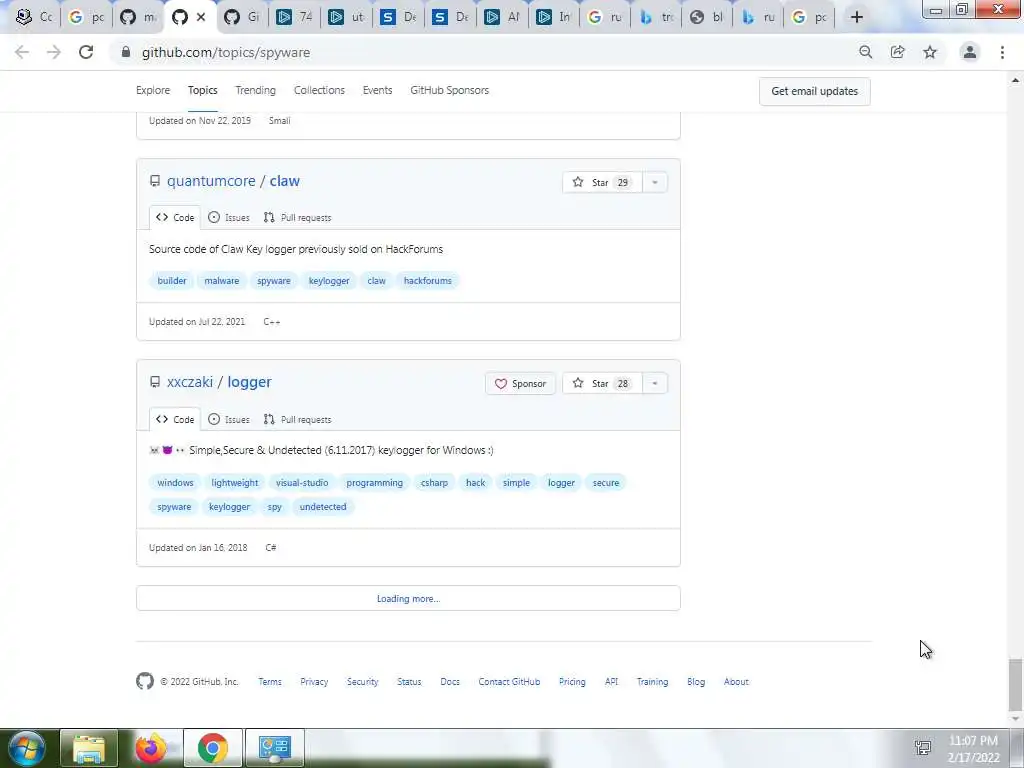Image resolution: width=1024 pixels, height=768 pixels.
Task: Open Pull requests of claw repo
Action: coord(297,217)
